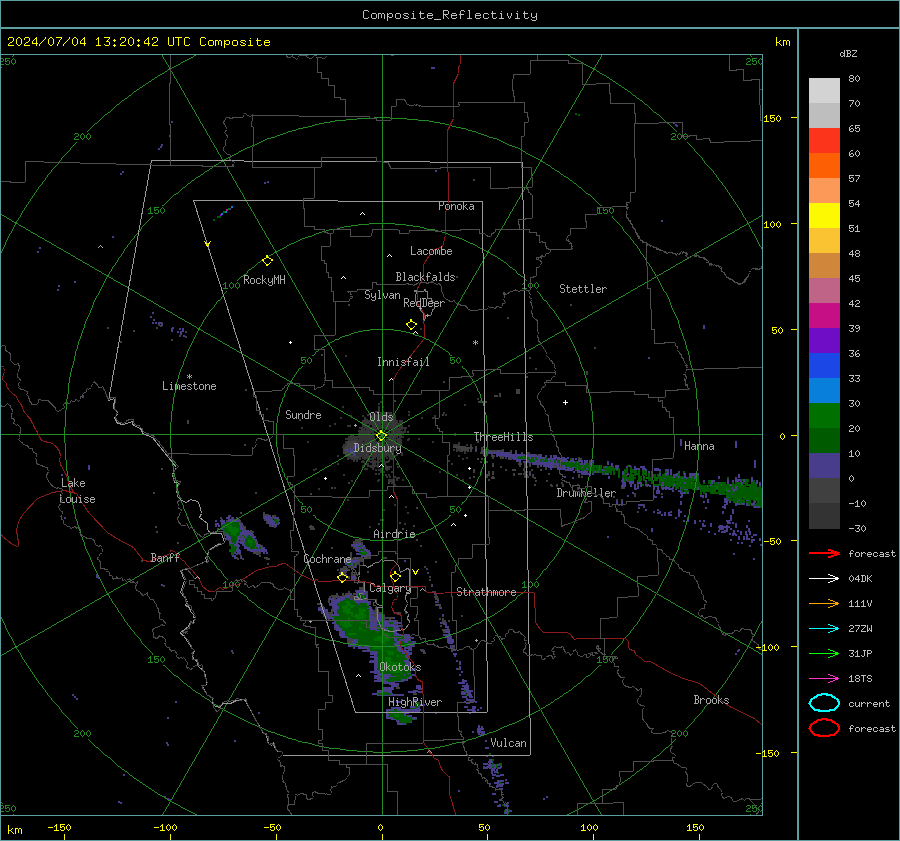Click the dBZ legend heading
Screen dimensions: 900x841
pos(848,53)
